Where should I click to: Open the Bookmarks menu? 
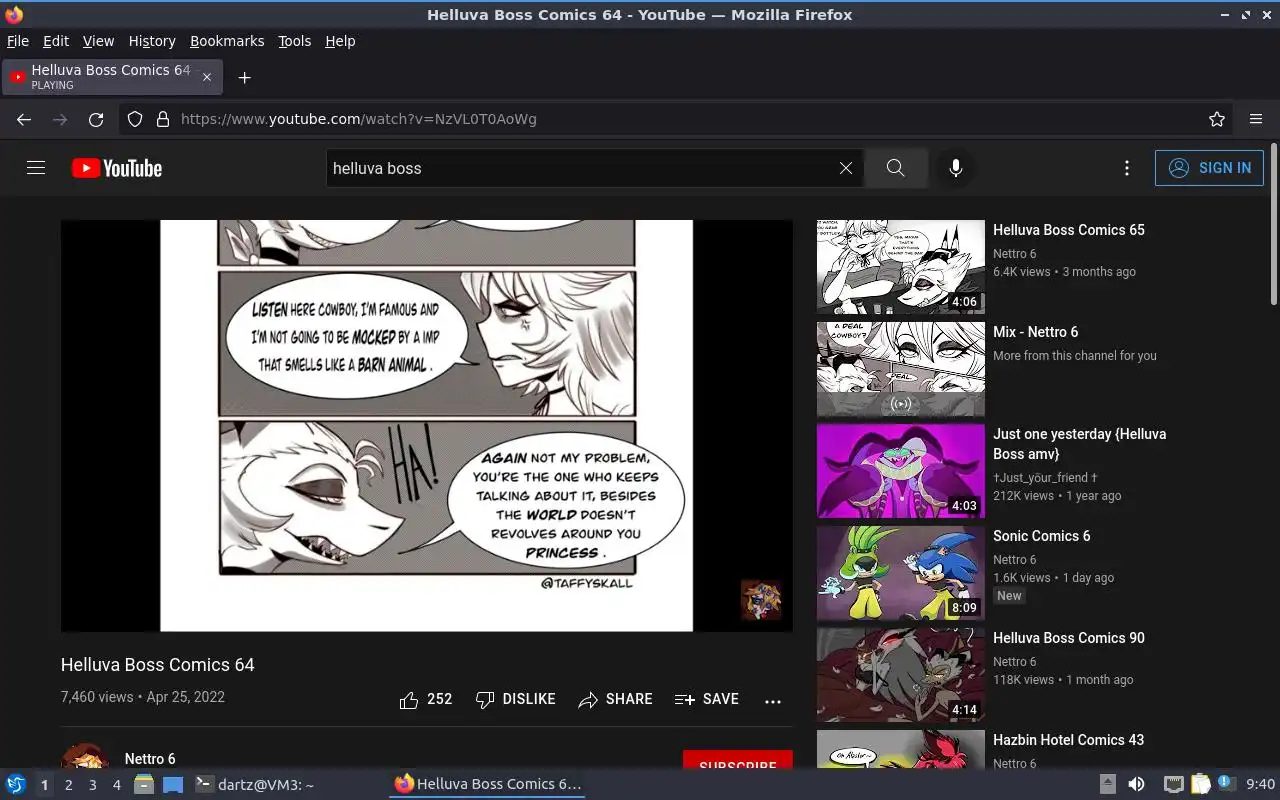(227, 41)
